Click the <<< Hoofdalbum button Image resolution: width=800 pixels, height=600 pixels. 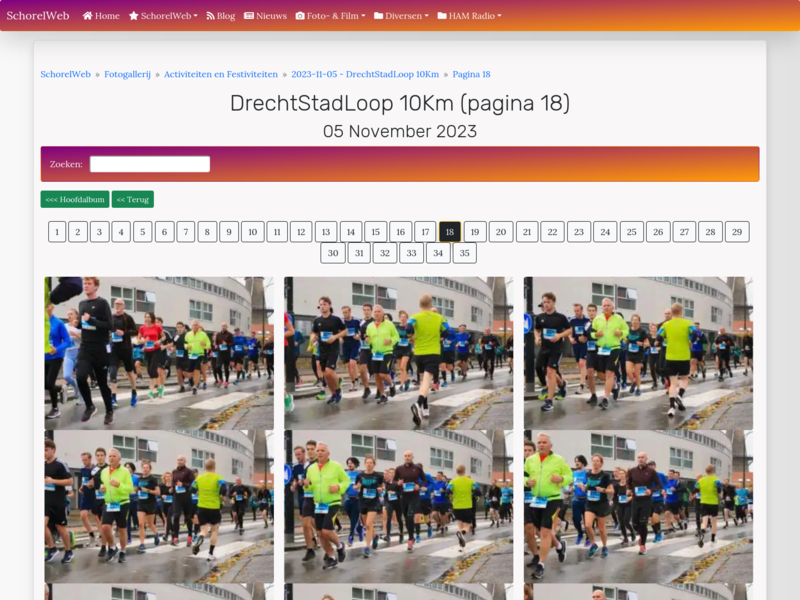click(x=75, y=199)
